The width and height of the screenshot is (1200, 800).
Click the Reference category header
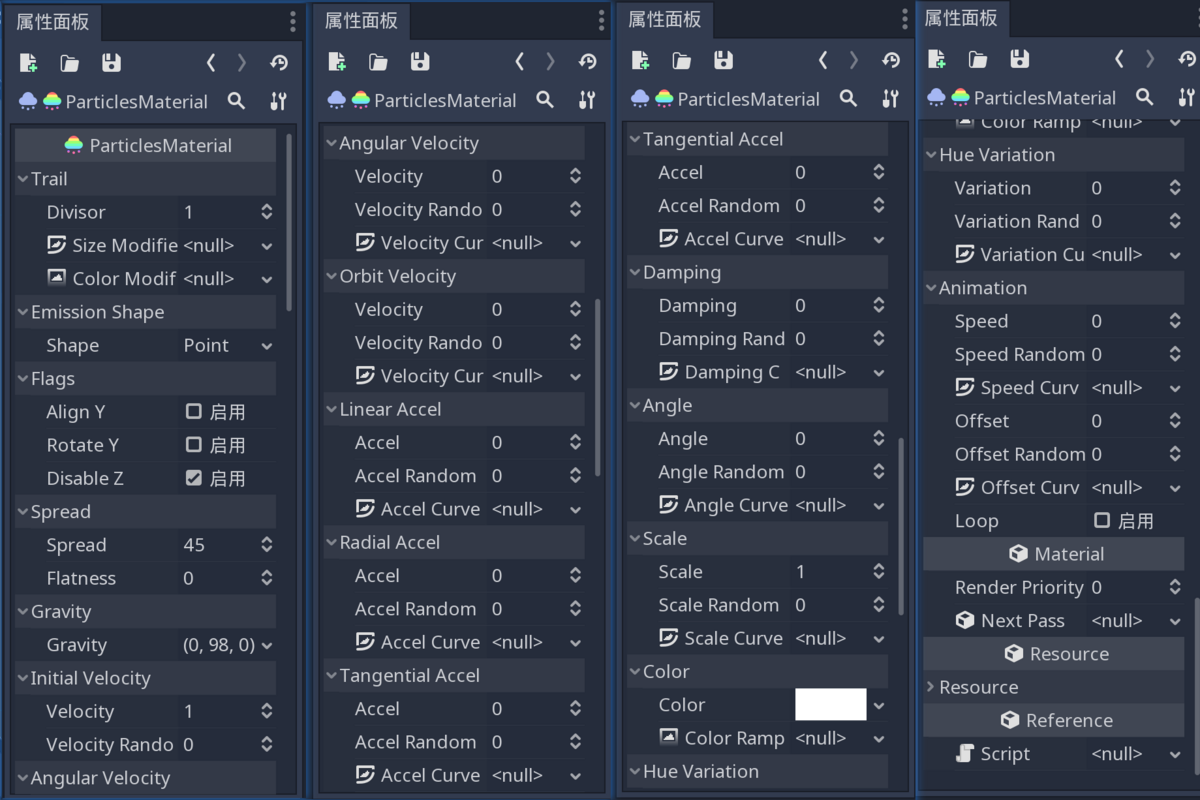pyautogui.click(x=1054, y=720)
